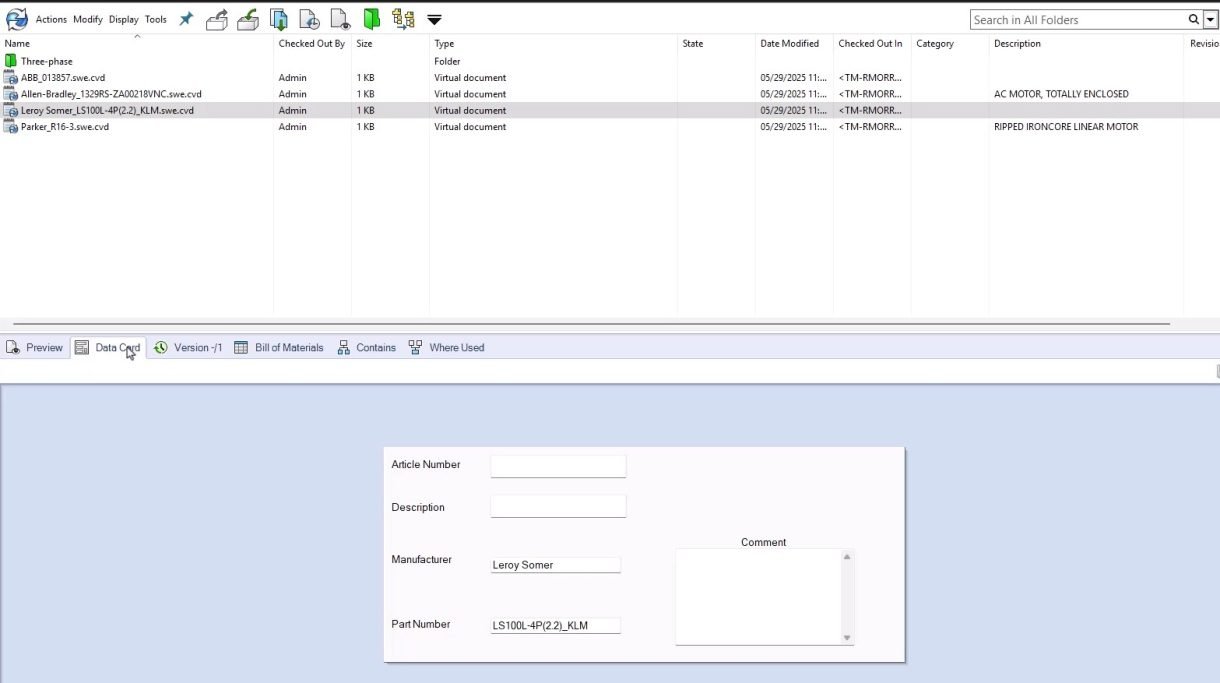
Task: Click the Check In box icon
Action: (x=248, y=19)
